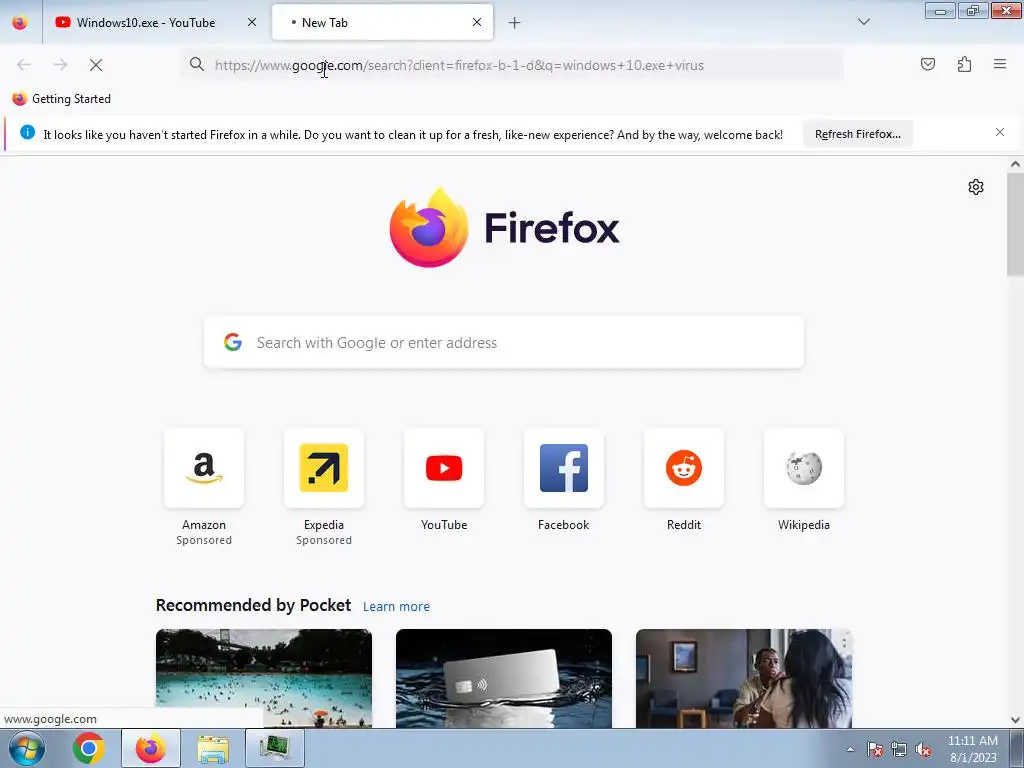Click the Google G logo in search box
Screen dimensions: 1024x768
coord(233,342)
